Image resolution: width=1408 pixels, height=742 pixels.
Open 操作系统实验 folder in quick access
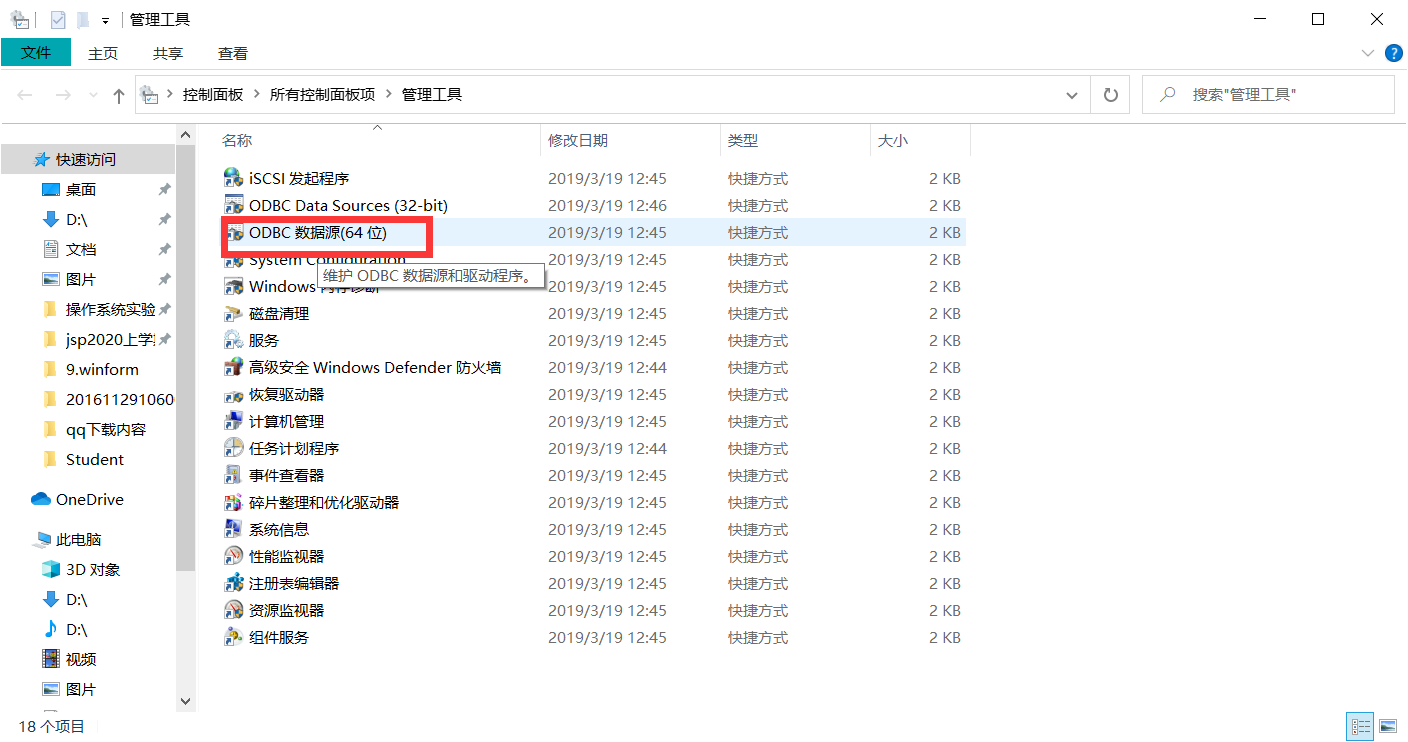tap(110, 309)
